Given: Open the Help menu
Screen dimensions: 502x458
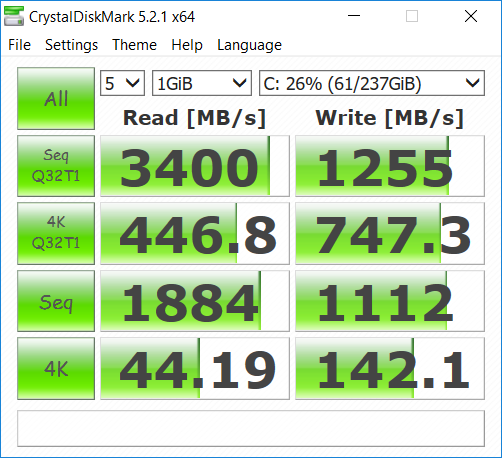Looking at the screenshot, I should pos(187,45).
